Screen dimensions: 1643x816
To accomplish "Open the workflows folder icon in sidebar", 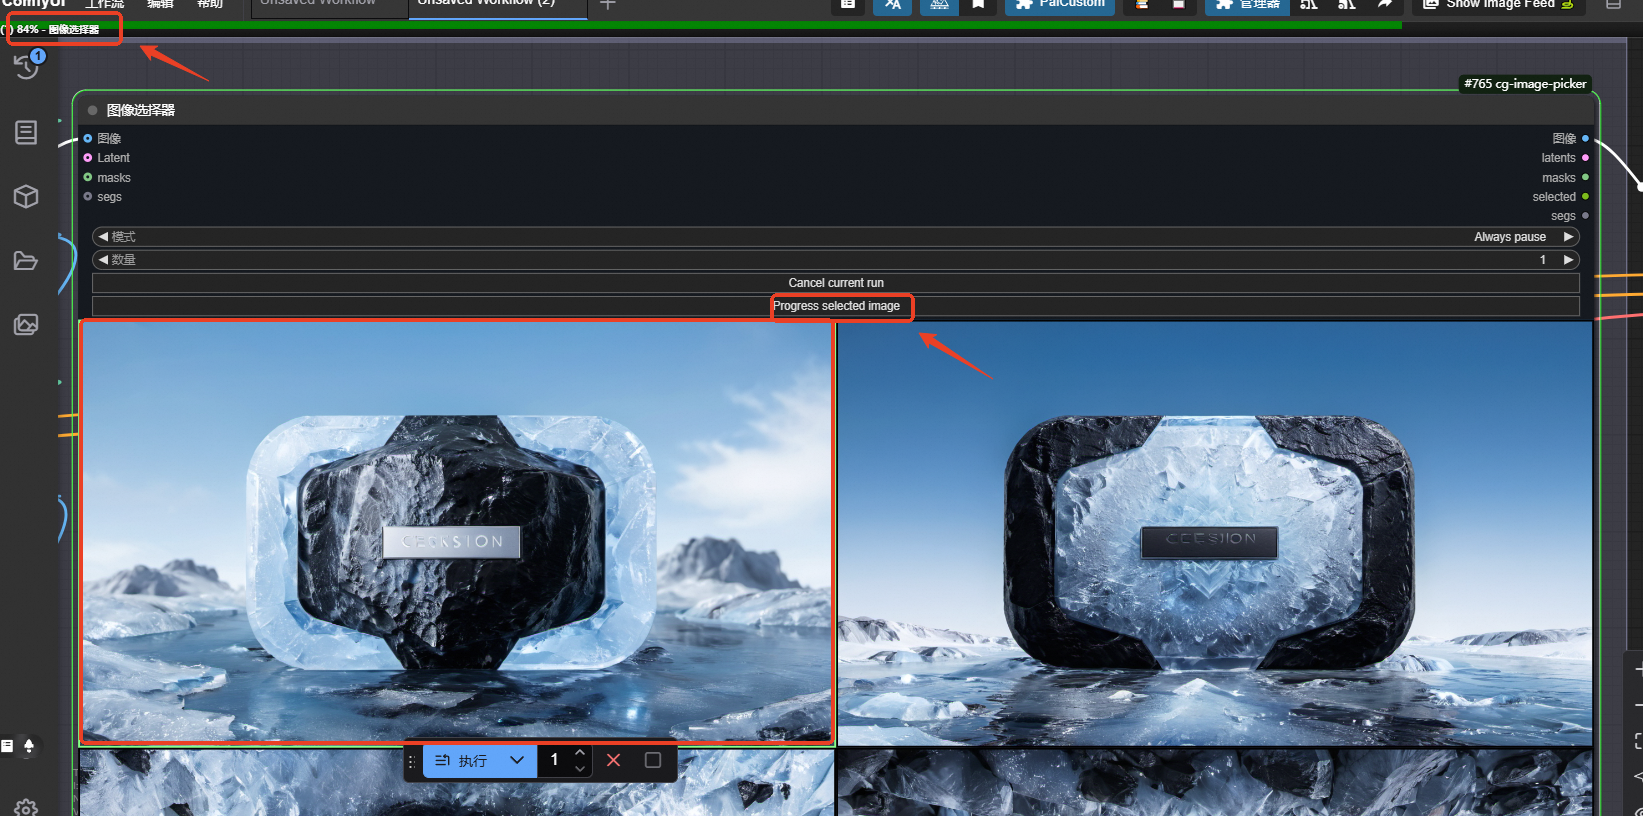I will click(x=26, y=261).
